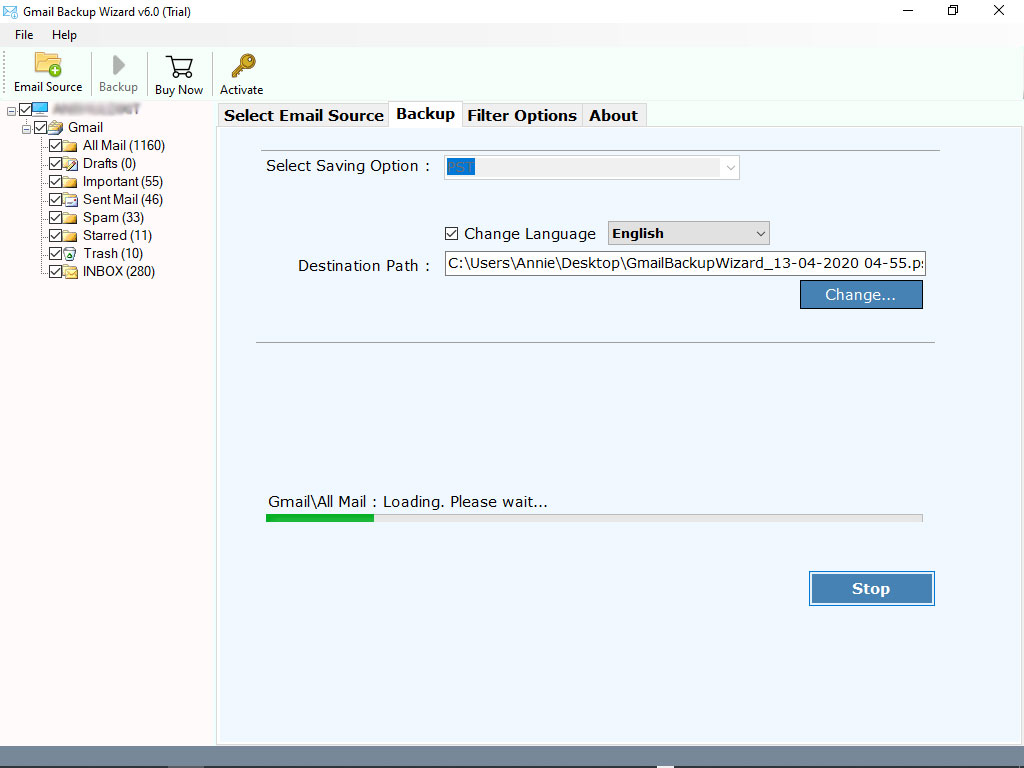Image resolution: width=1024 pixels, height=768 pixels.
Task: Select the INBOX (280) row
Action: 118,271
